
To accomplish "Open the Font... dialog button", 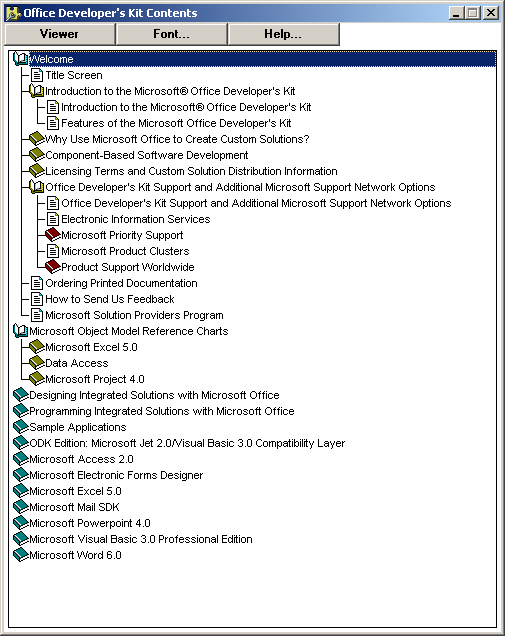I will coord(172,34).
